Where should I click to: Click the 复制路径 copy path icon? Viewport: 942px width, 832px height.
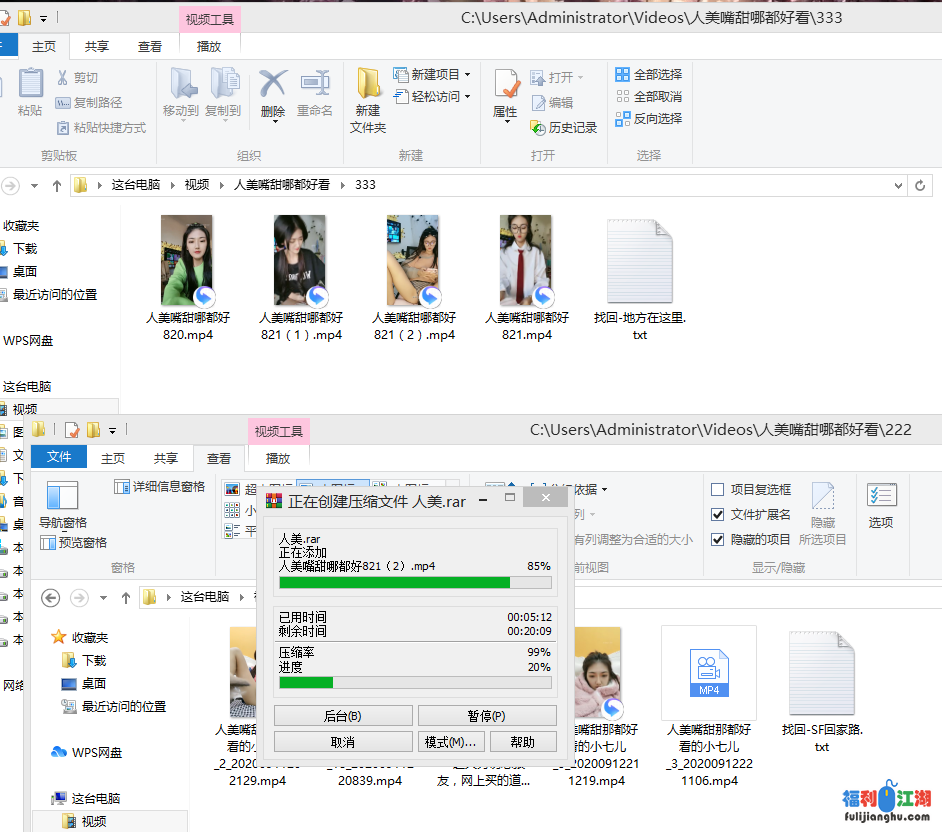pyautogui.click(x=63, y=102)
